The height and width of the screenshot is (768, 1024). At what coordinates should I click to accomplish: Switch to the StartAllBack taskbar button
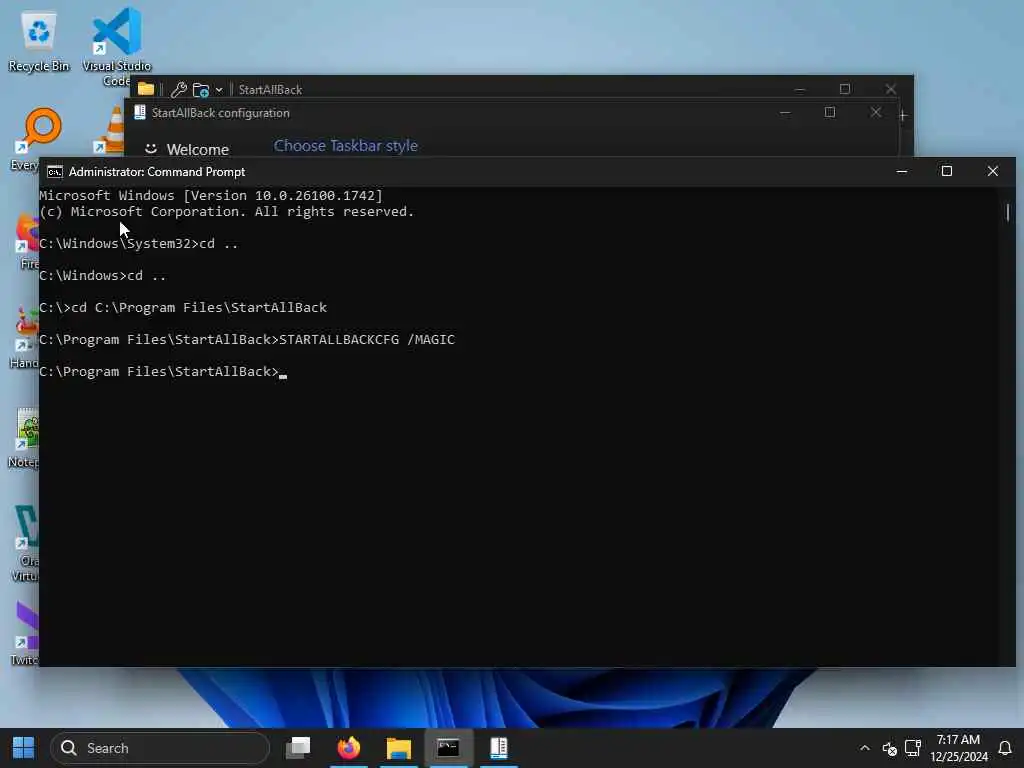pos(499,748)
